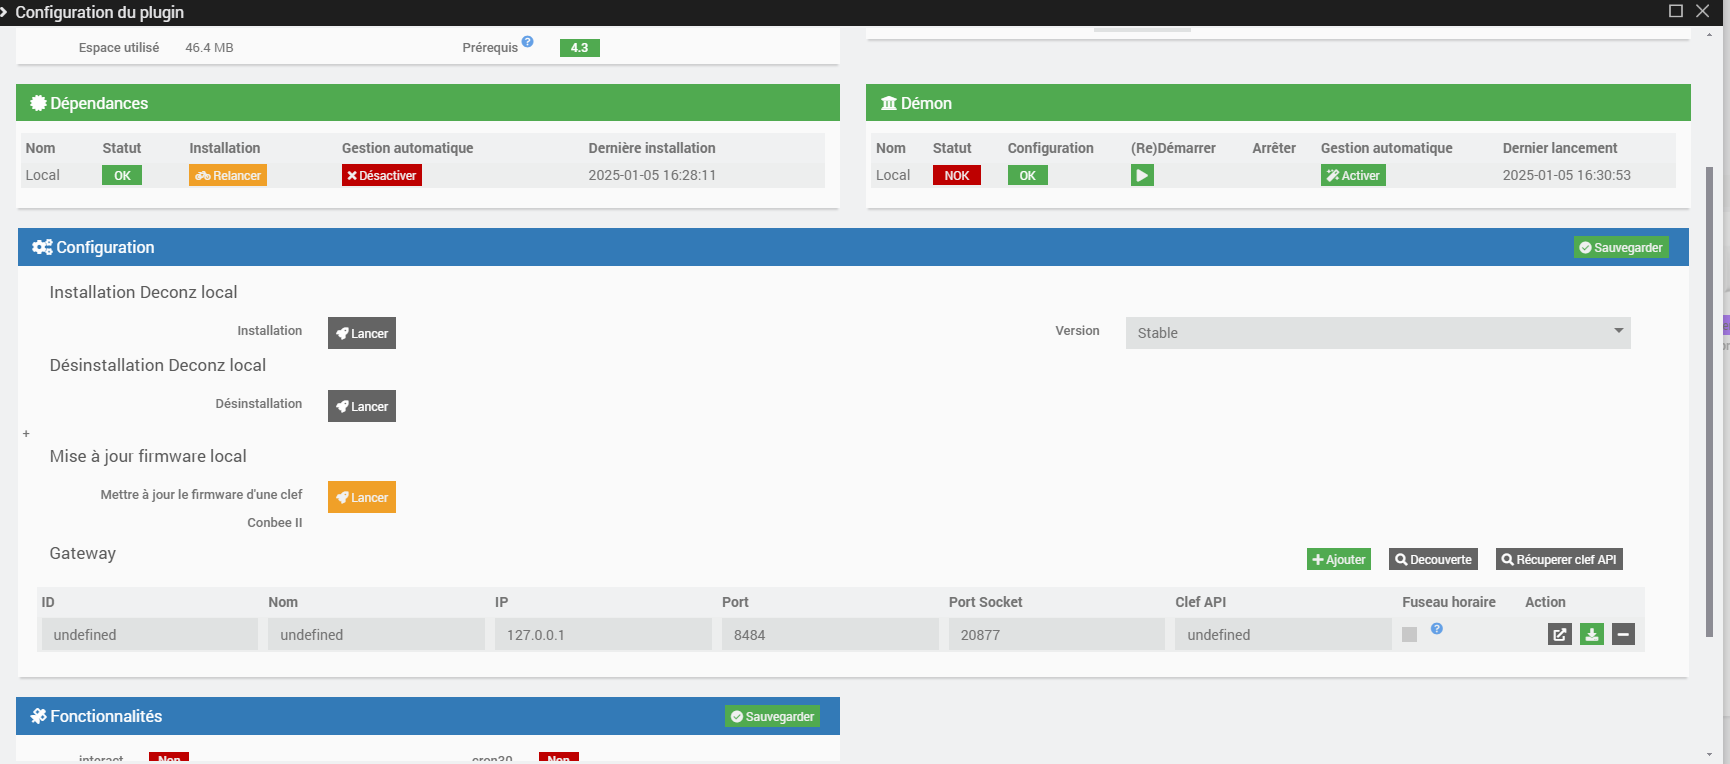
Task: Click Lancer next to Installation
Action: point(362,333)
